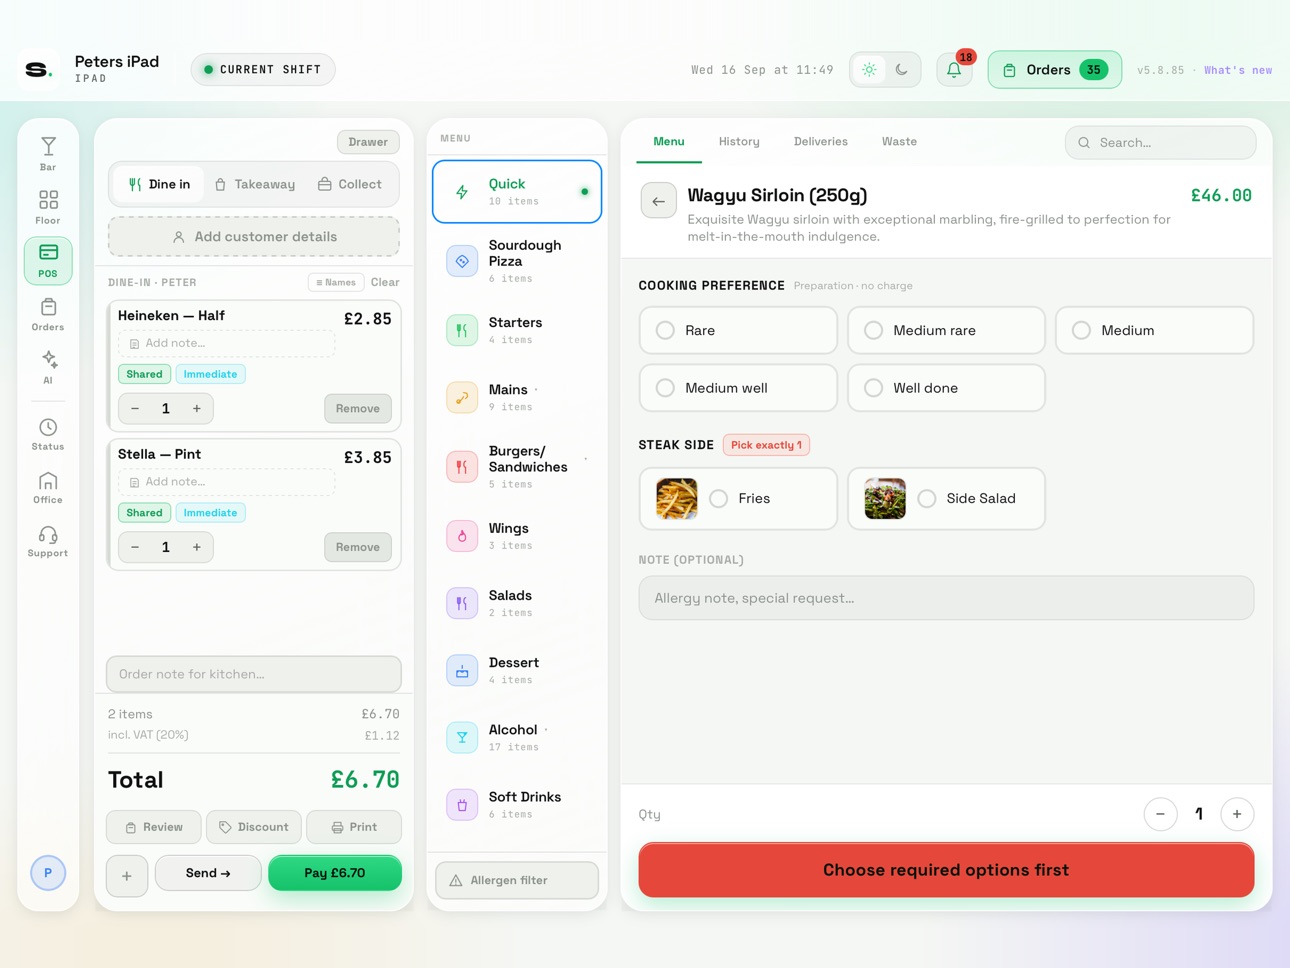Open the Orders 35 list

pos(1055,70)
